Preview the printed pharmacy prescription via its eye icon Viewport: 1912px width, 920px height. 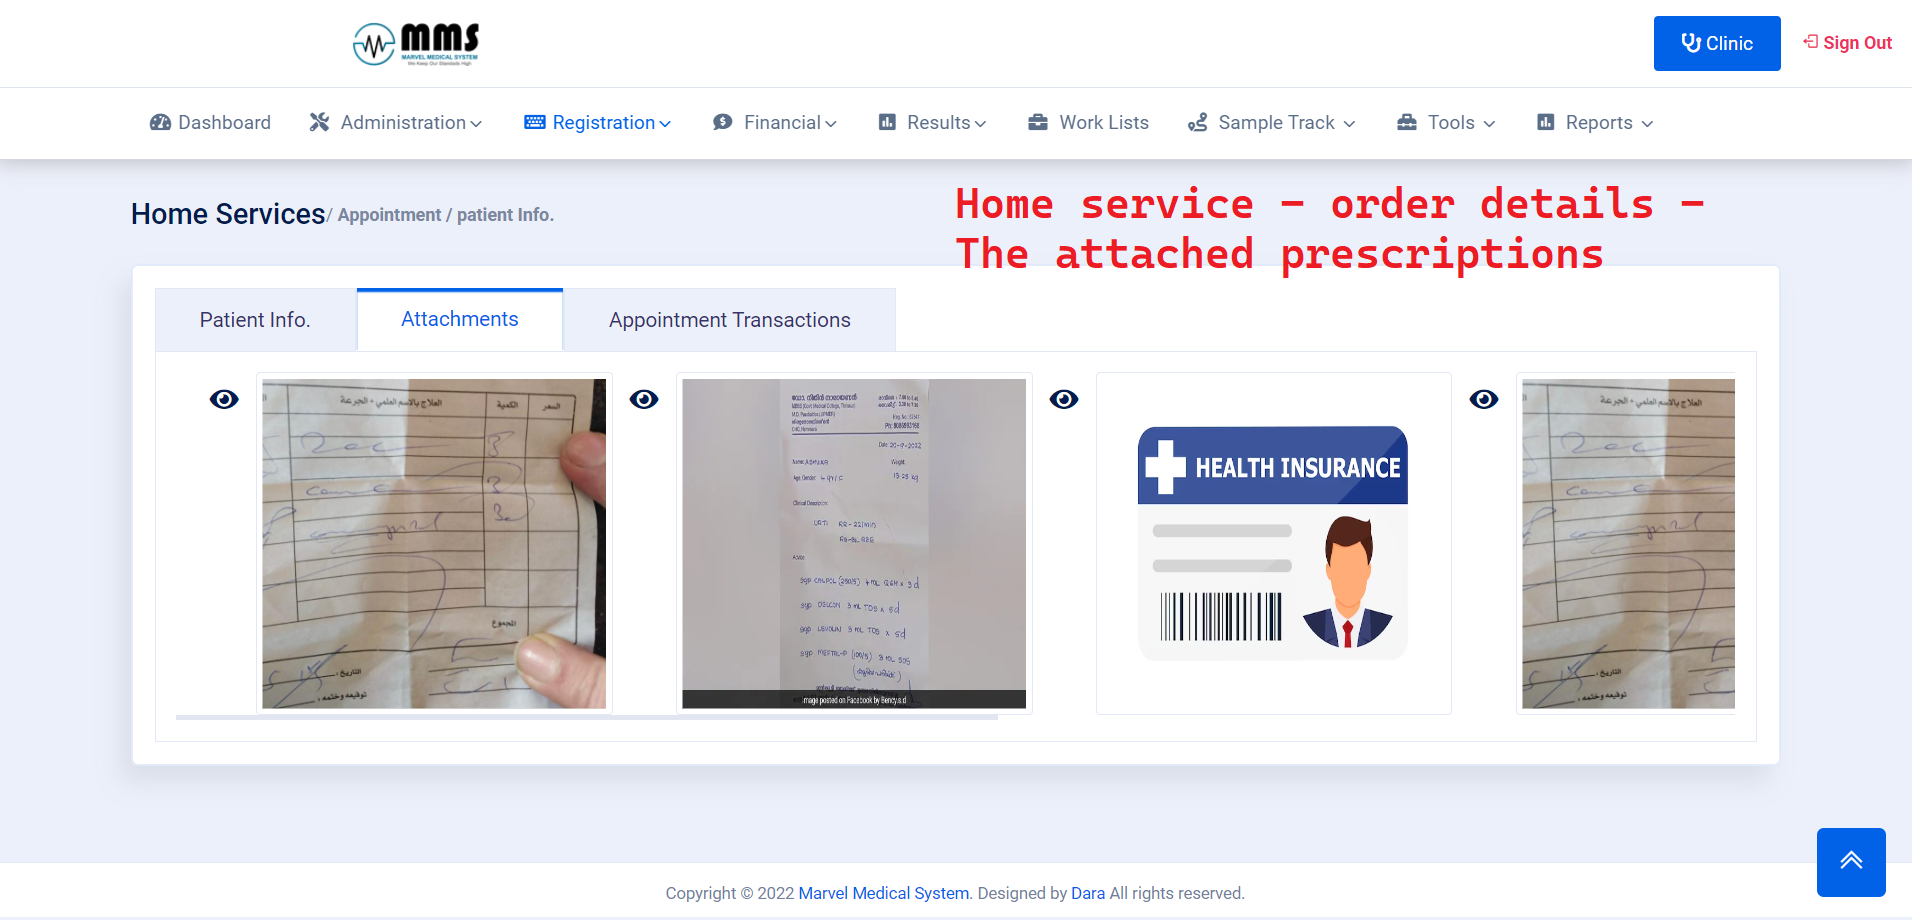point(644,399)
